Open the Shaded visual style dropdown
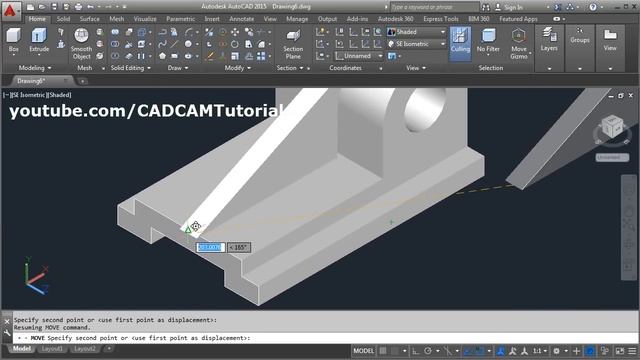640x360 pixels. (416, 32)
